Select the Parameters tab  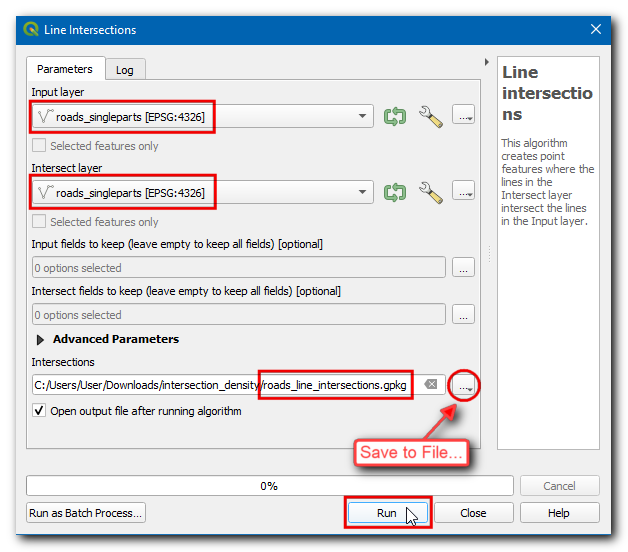click(x=65, y=69)
